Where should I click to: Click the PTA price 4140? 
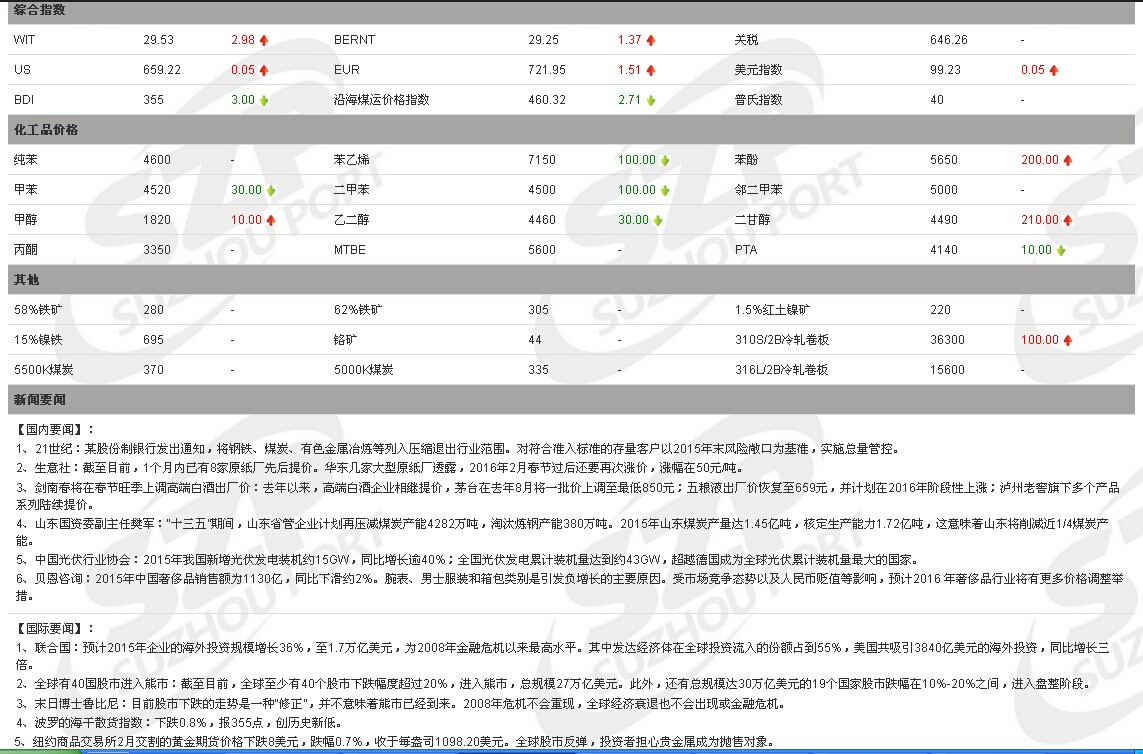click(944, 250)
